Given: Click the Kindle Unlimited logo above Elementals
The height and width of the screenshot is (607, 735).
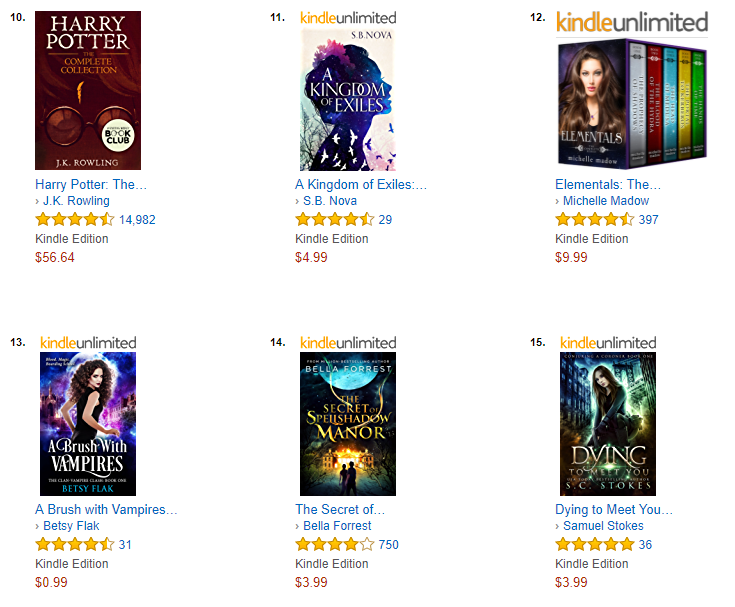Looking at the screenshot, I should (632, 22).
